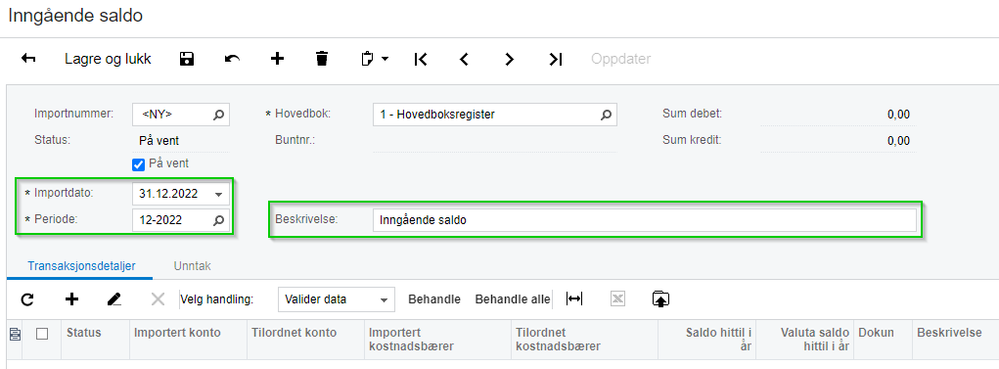Fit columns with the width icon
This screenshot has width=999, height=369.
click(574, 299)
